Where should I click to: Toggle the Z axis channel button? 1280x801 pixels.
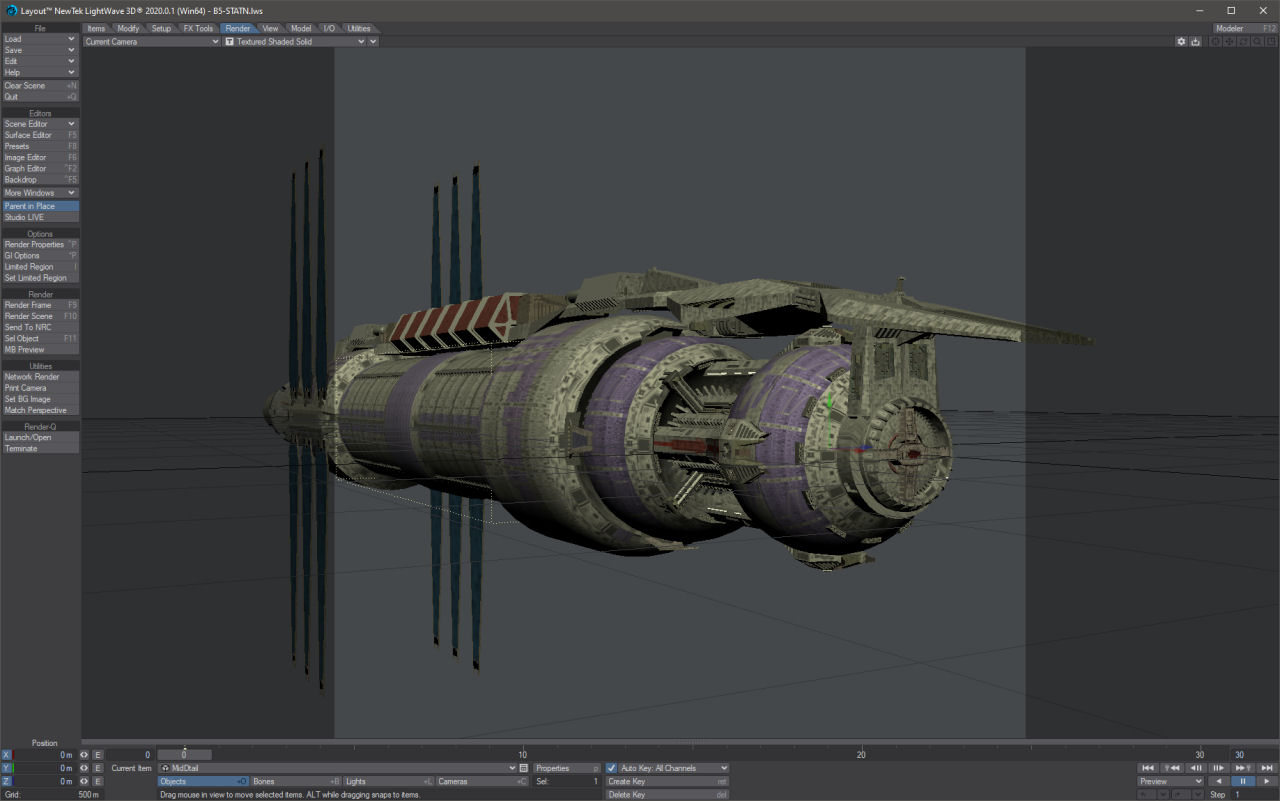coord(6,781)
